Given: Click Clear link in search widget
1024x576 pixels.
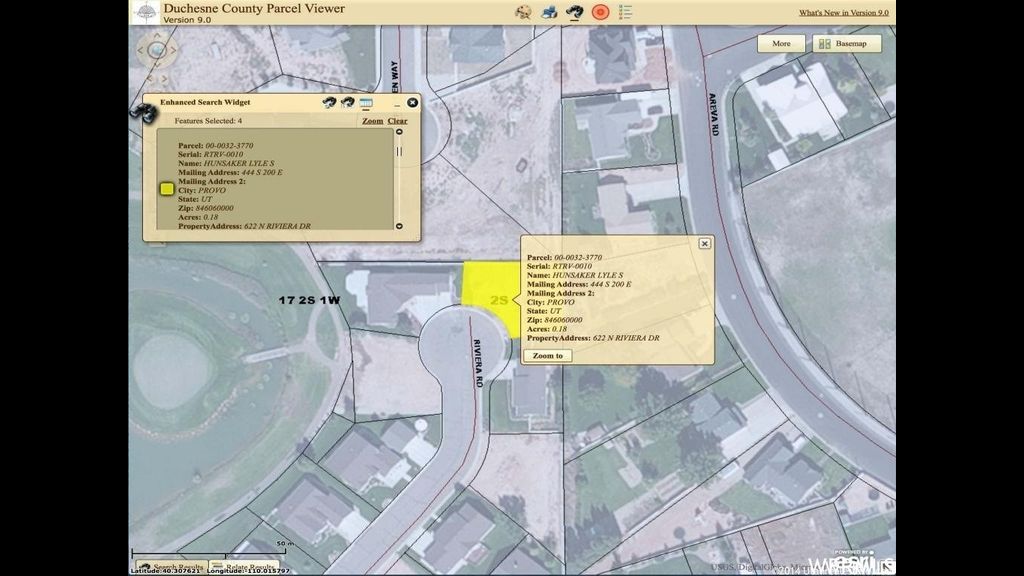Looking at the screenshot, I should tap(397, 121).
